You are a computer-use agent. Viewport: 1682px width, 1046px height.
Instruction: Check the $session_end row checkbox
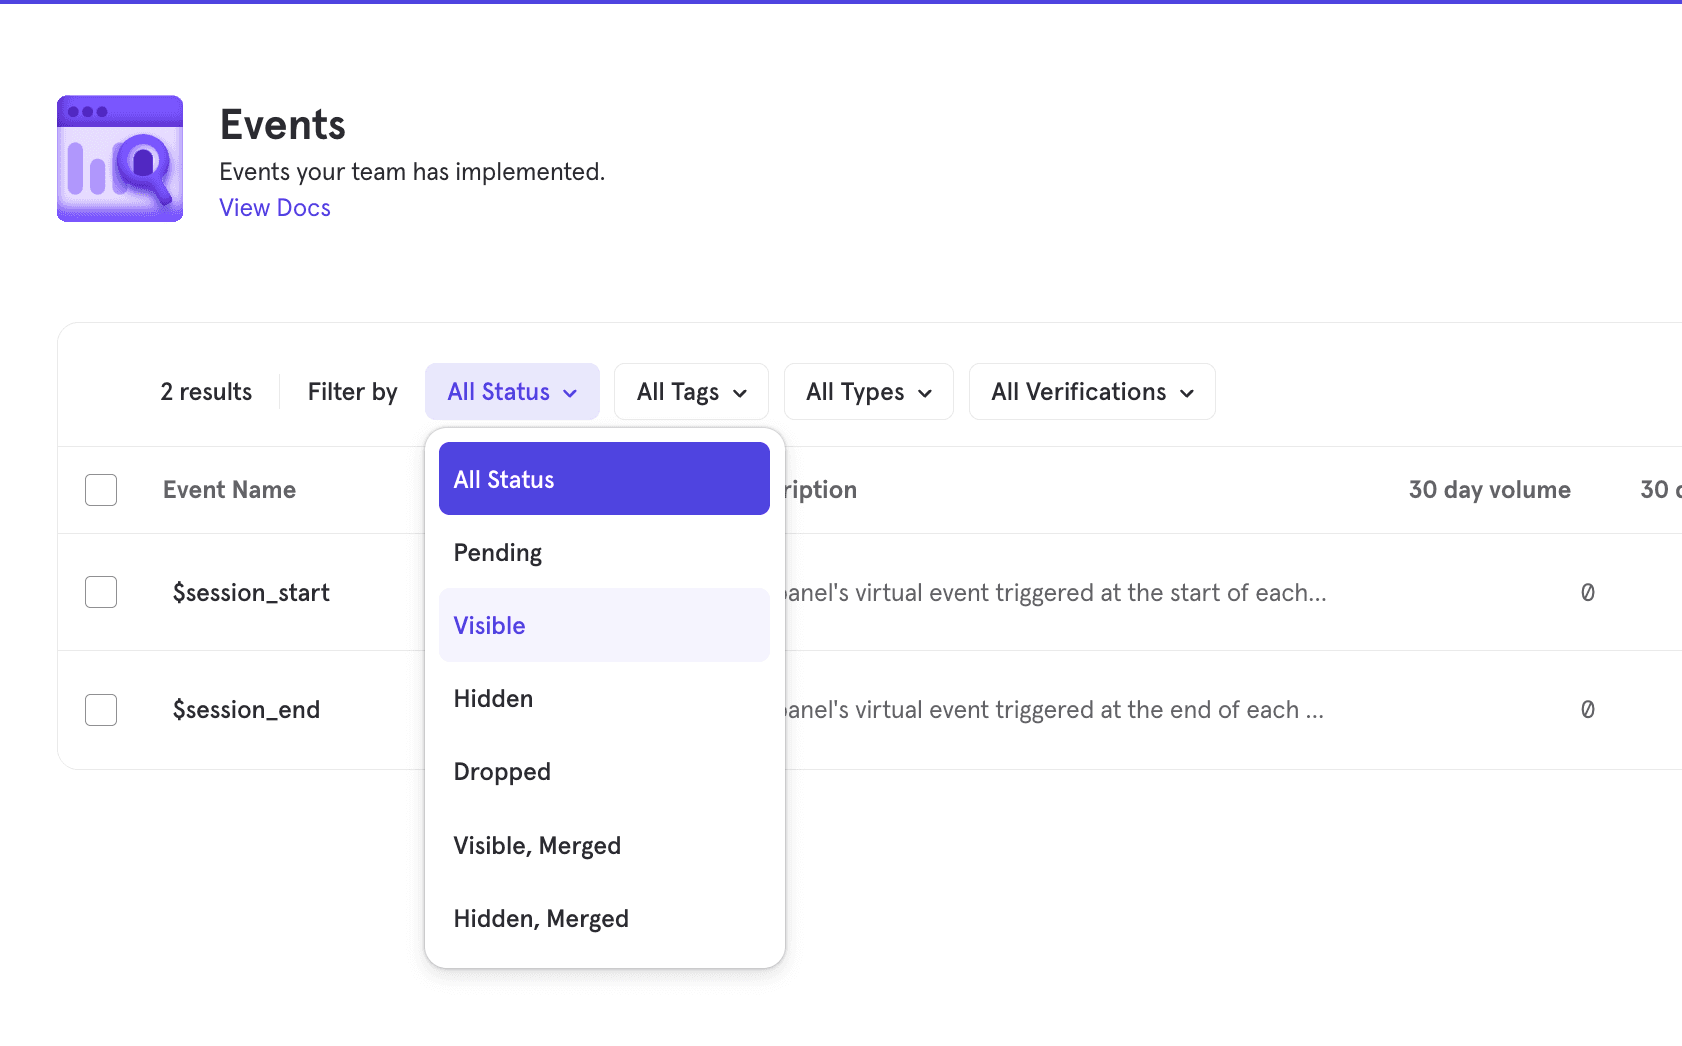101,709
